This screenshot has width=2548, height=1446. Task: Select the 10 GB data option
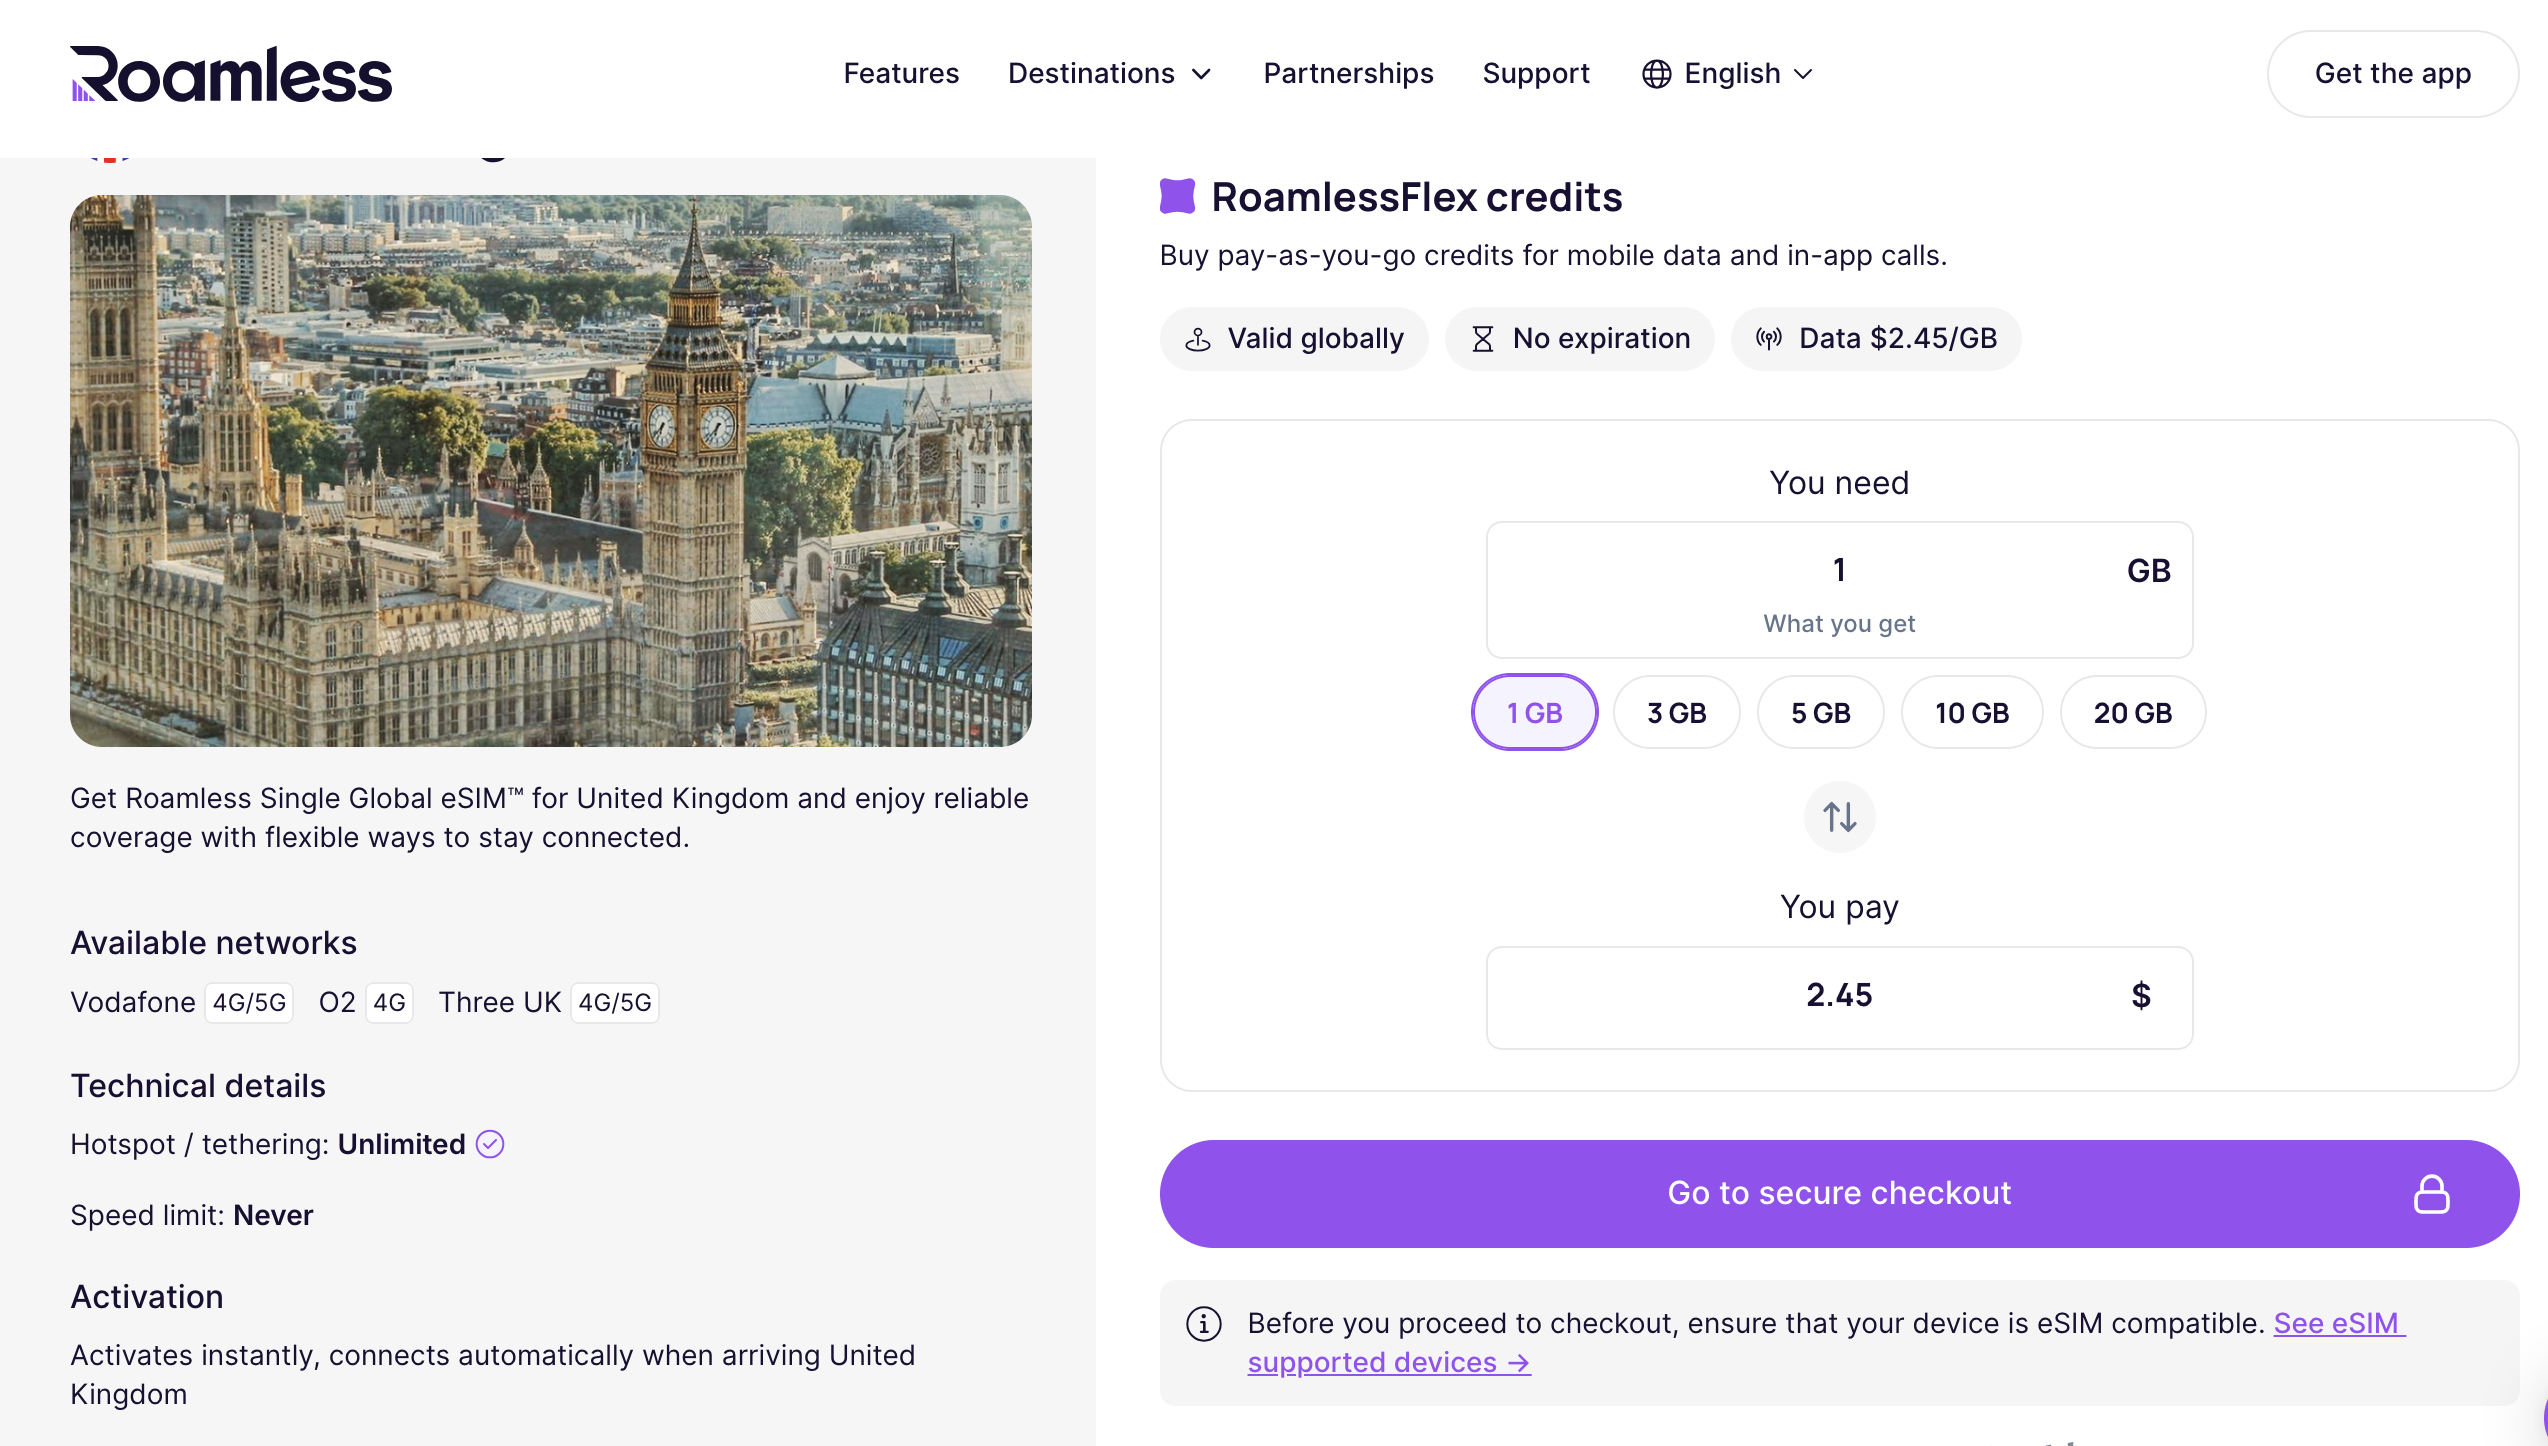point(1971,713)
